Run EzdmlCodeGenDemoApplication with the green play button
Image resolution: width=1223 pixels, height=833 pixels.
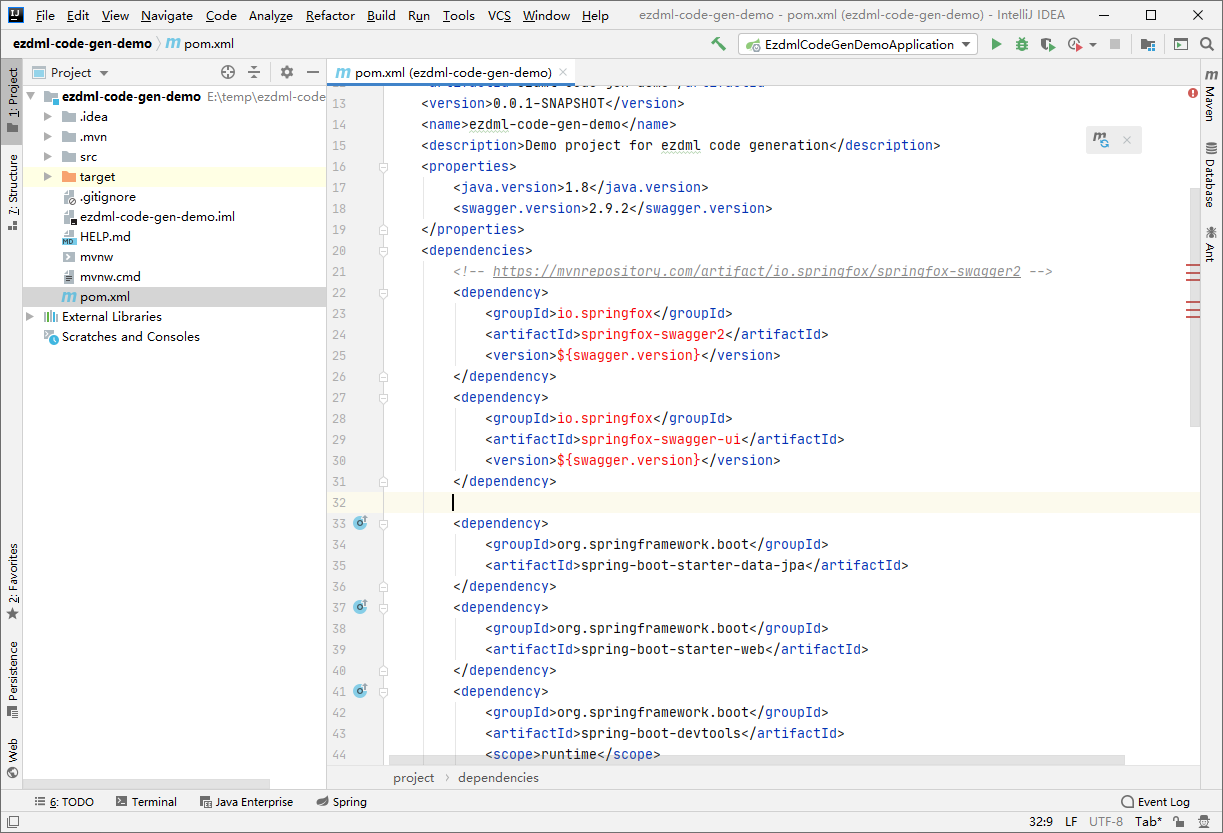[996, 44]
